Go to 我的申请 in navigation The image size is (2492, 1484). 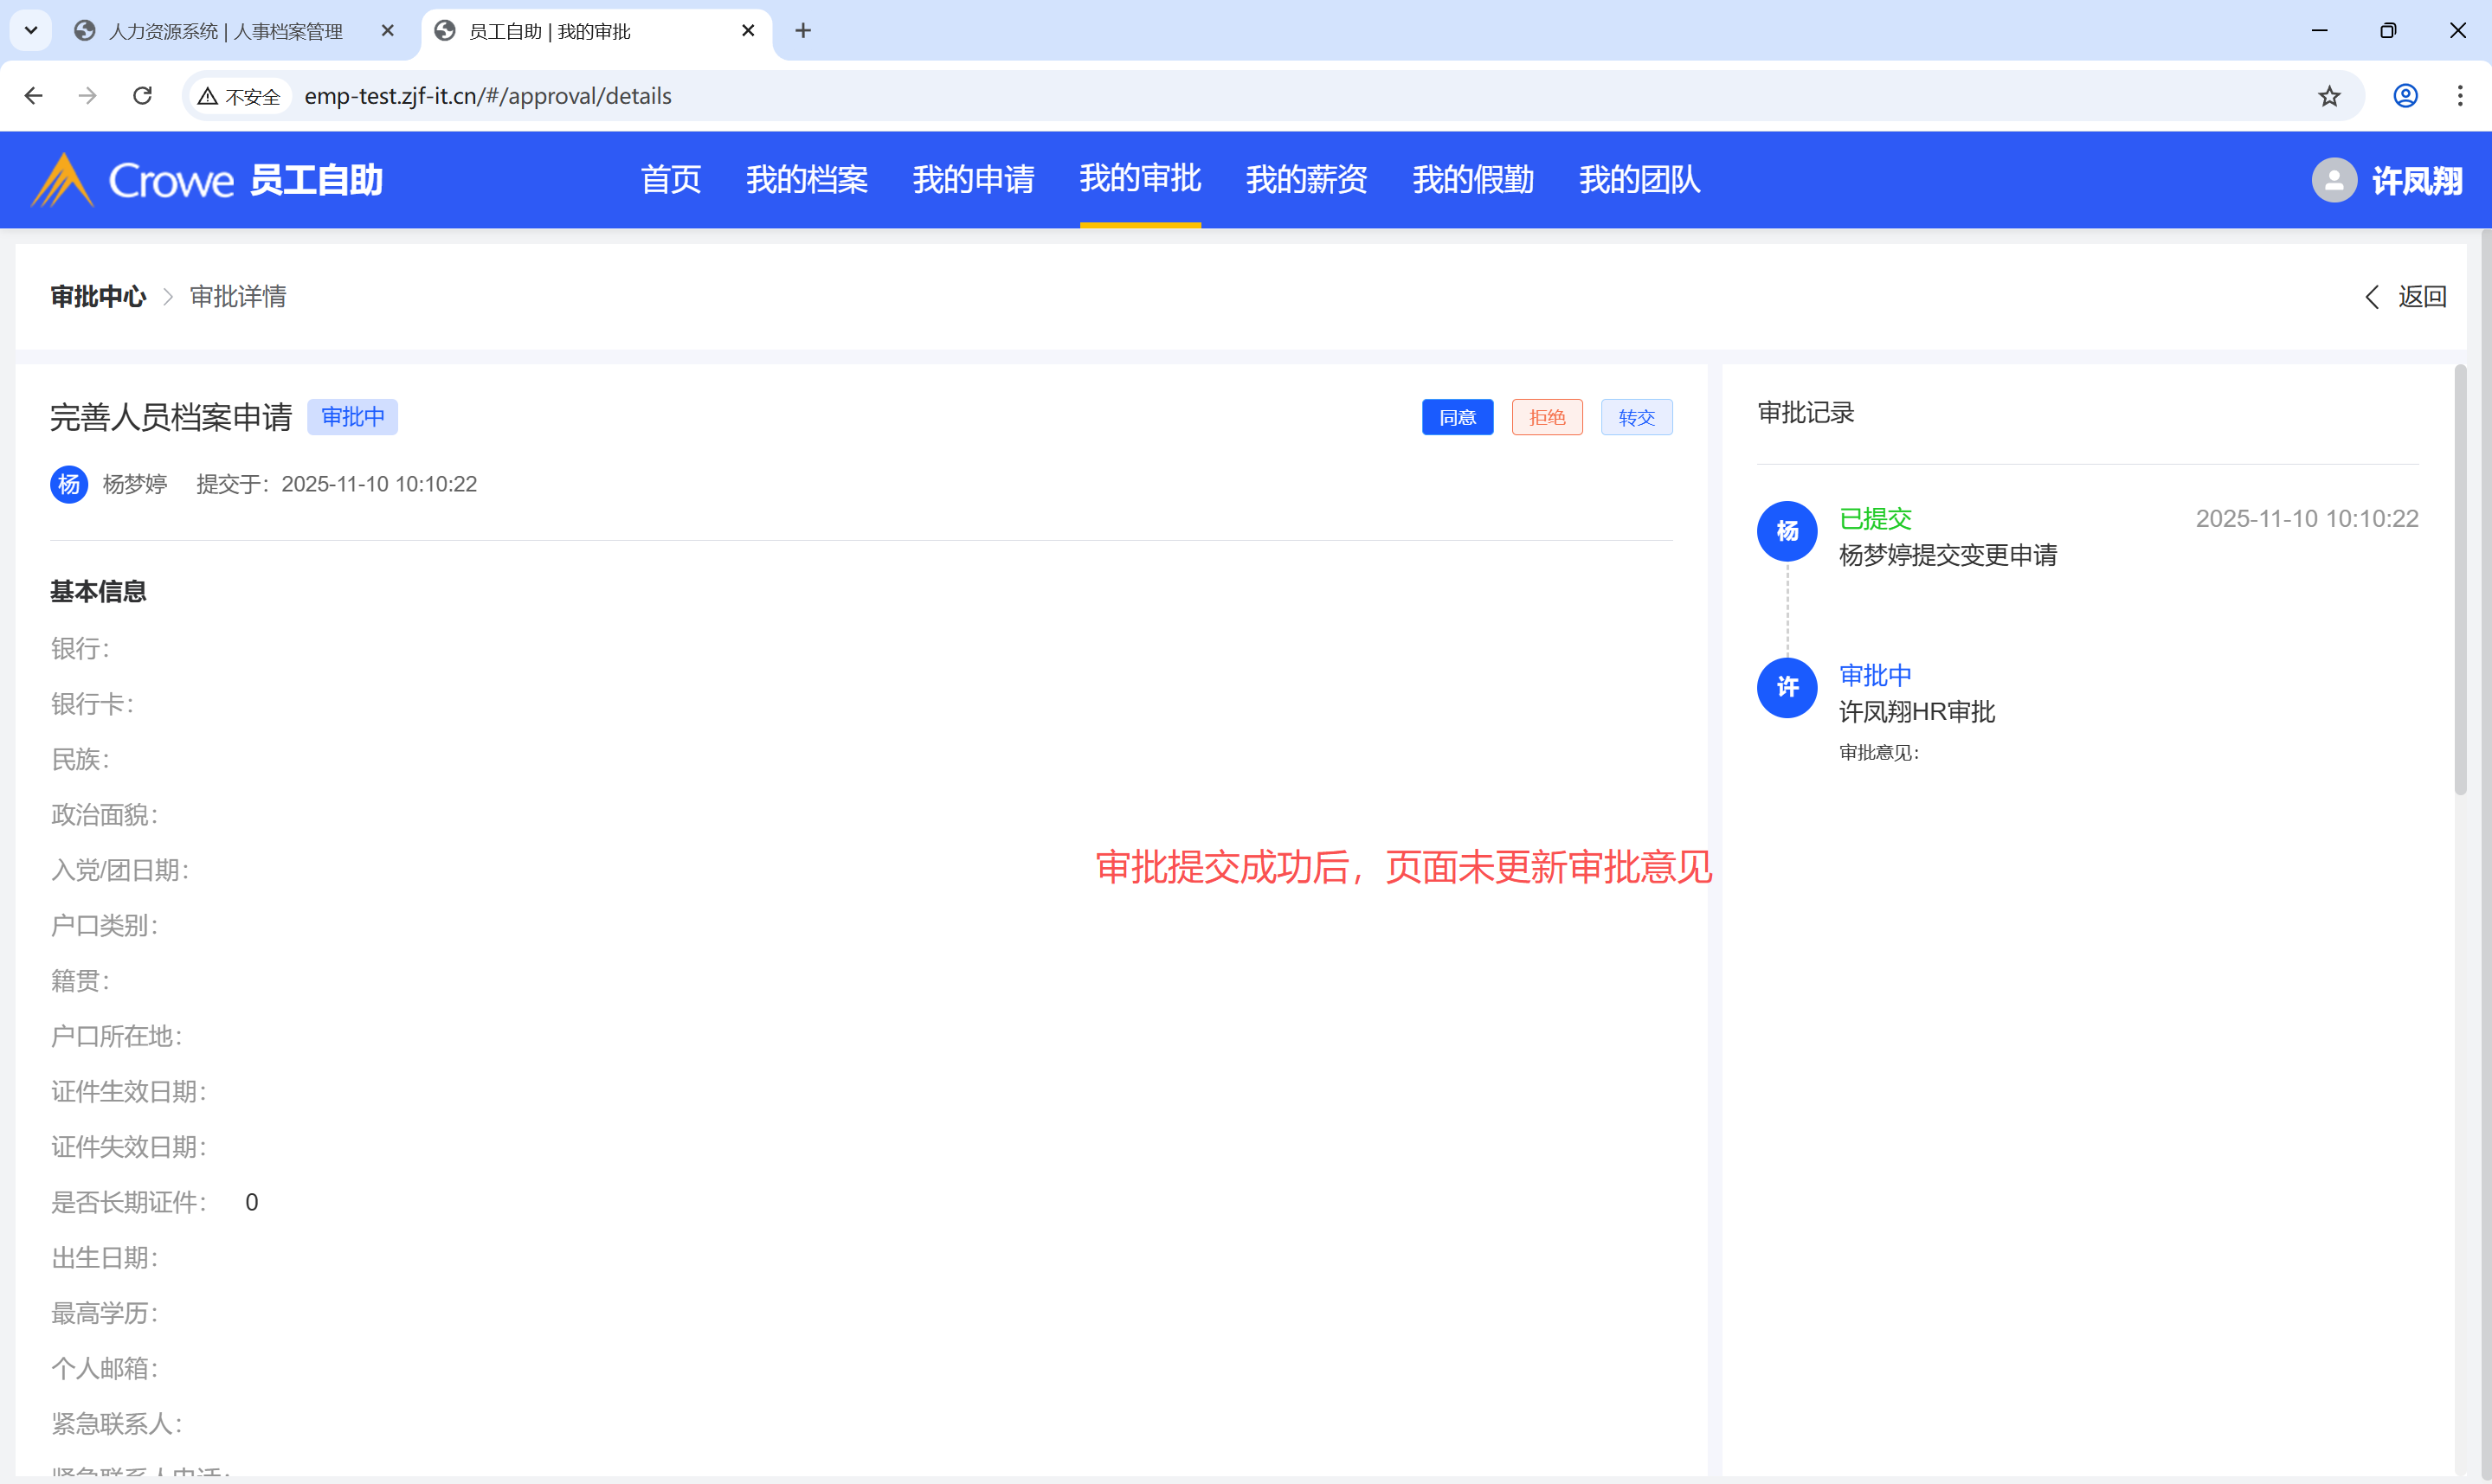point(973,180)
